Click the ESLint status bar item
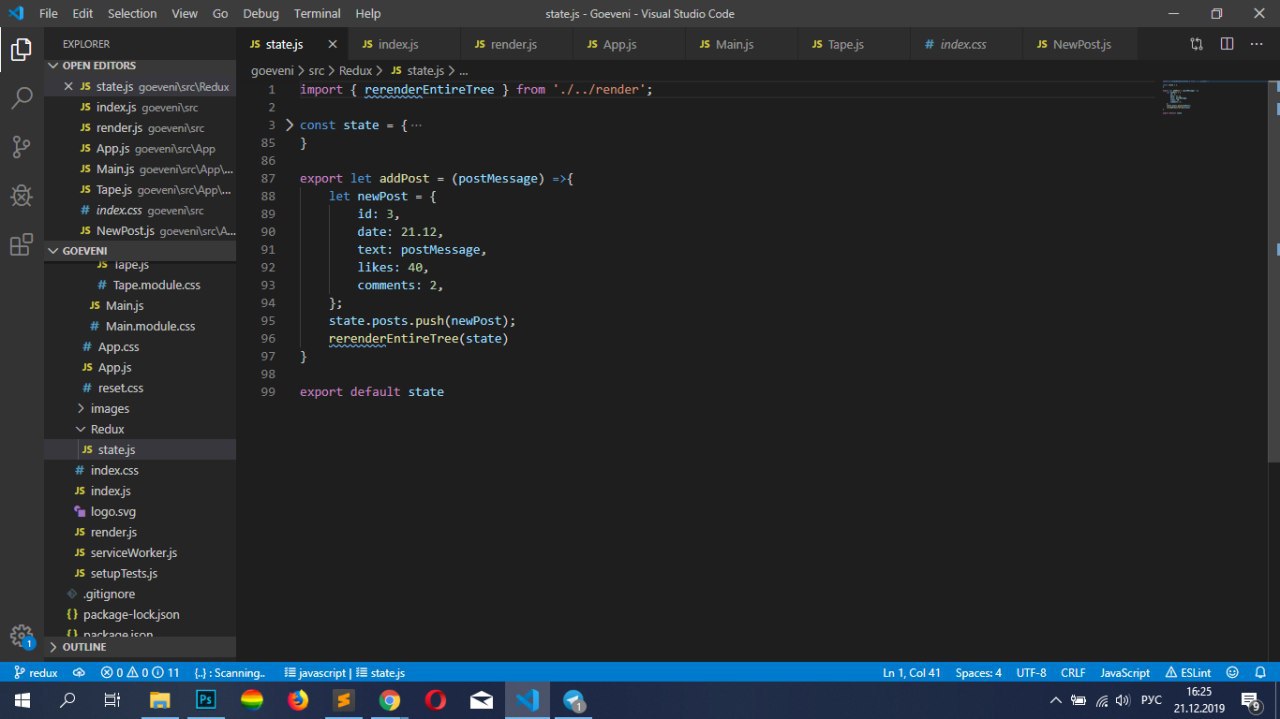 coord(1188,673)
